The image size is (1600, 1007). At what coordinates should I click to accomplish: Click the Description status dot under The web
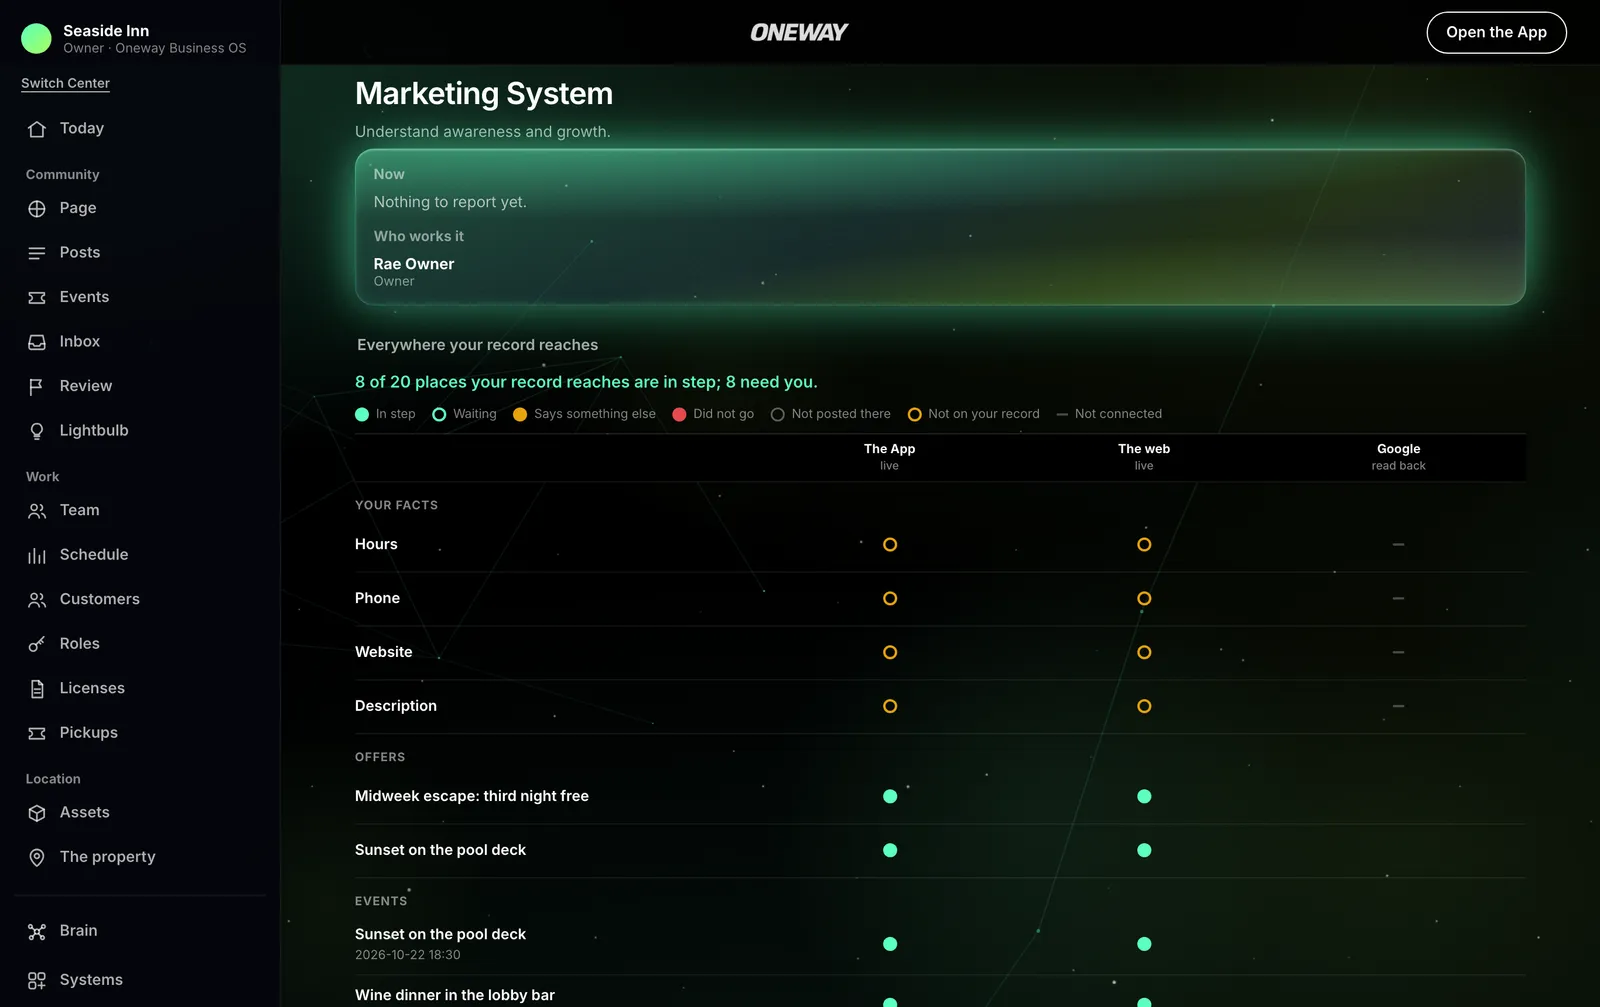pos(1144,706)
